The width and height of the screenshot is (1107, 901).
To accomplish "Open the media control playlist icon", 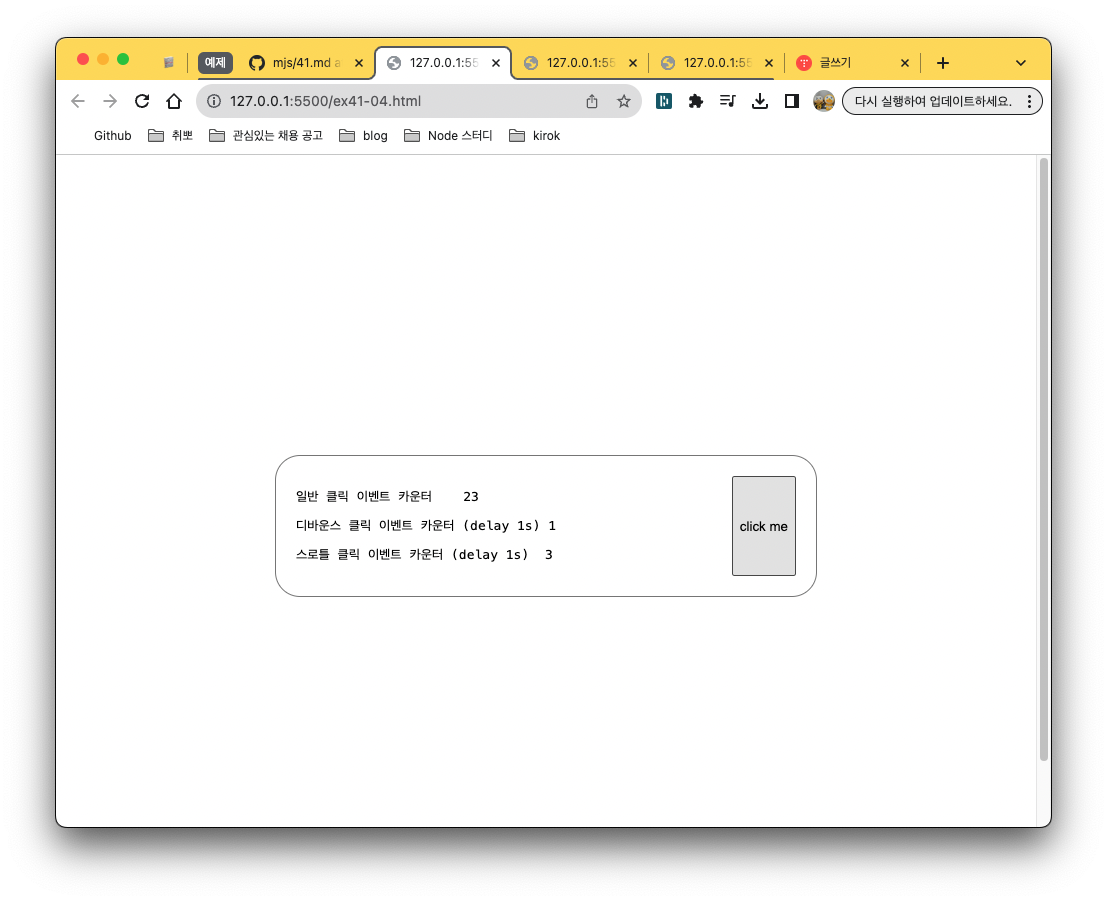I will coord(727,101).
